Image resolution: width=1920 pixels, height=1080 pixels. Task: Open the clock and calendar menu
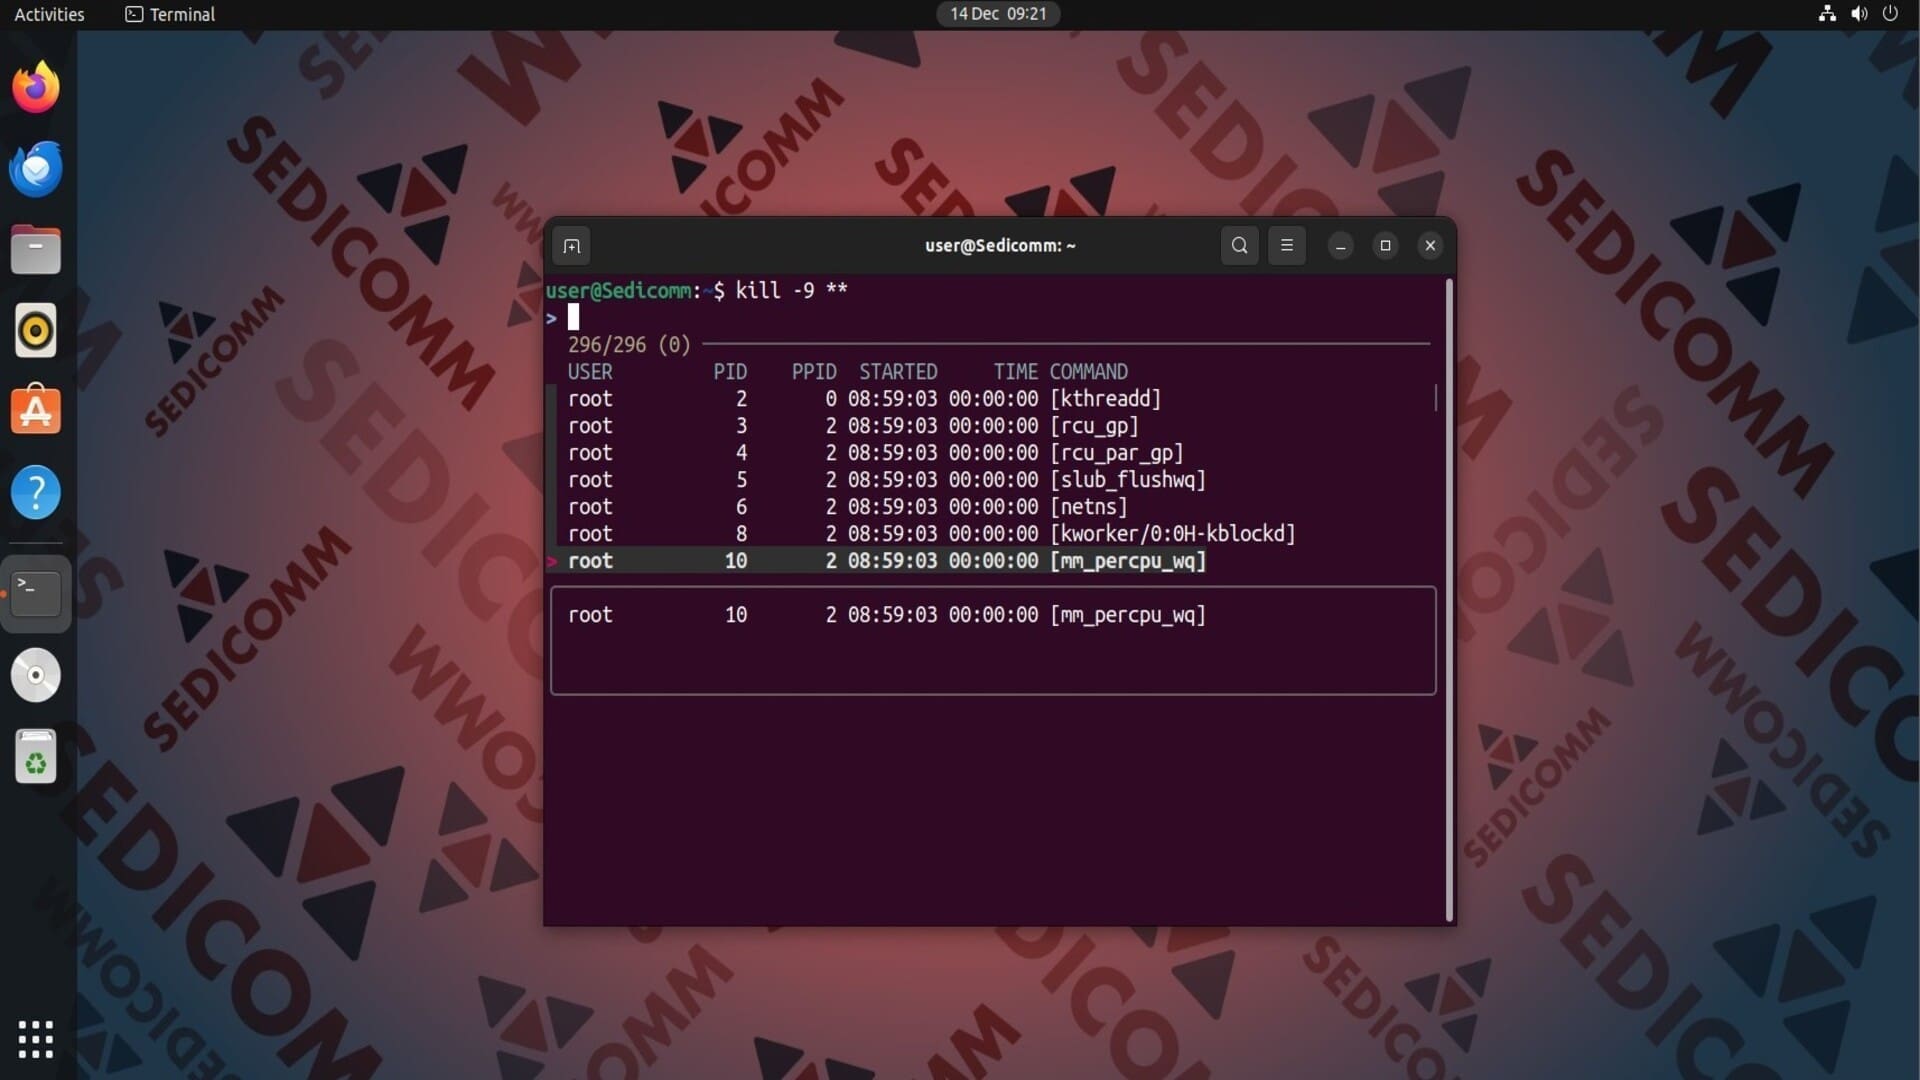(x=997, y=14)
